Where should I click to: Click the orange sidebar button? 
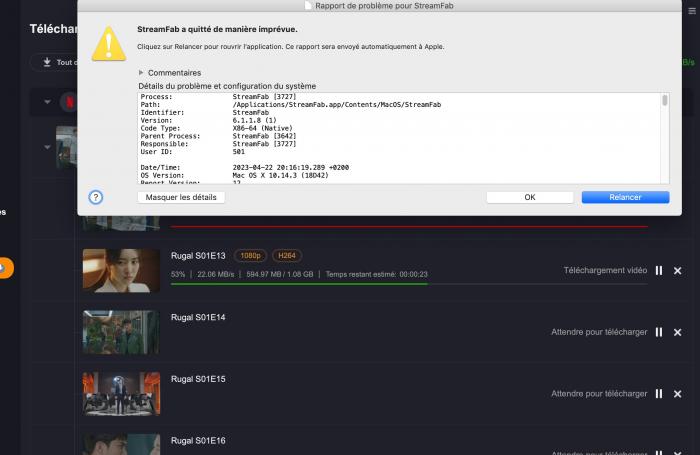6,268
